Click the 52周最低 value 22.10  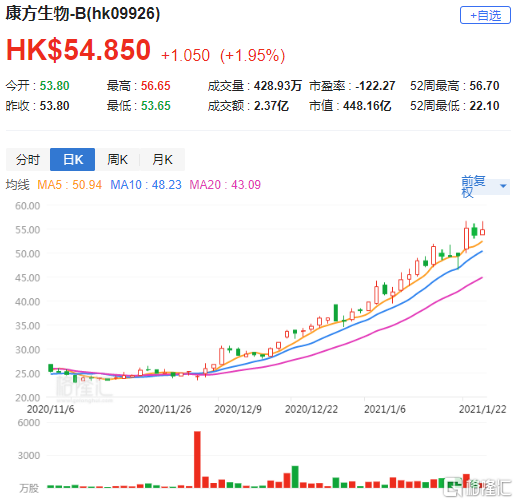click(x=484, y=106)
